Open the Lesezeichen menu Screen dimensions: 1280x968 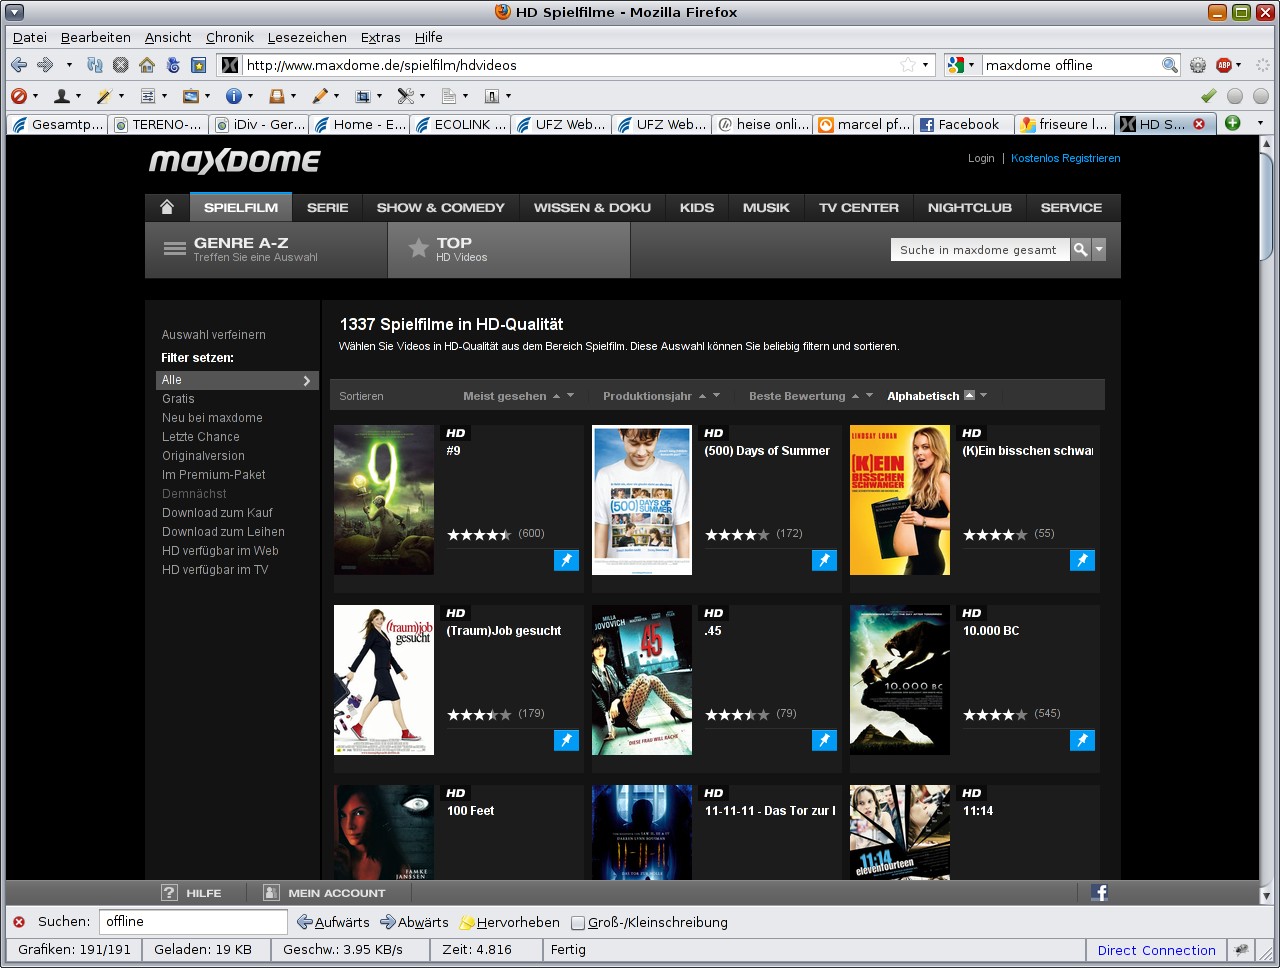[x=307, y=37]
